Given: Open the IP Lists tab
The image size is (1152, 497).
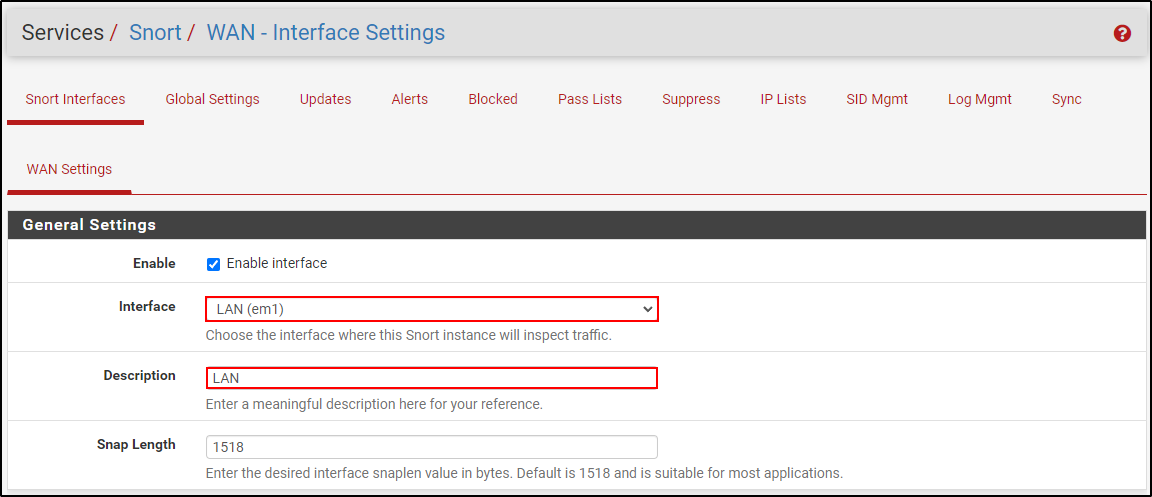Looking at the screenshot, I should coord(783,99).
